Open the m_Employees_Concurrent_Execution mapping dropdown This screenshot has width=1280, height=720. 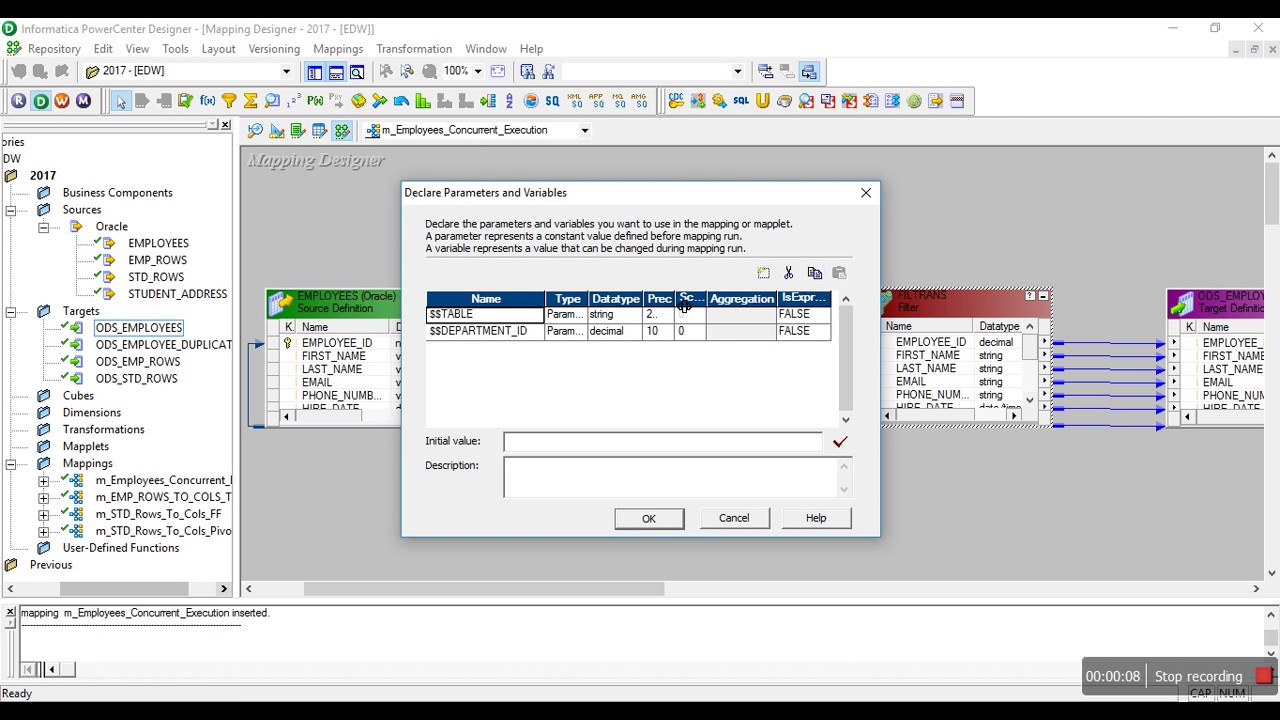(x=585, y=130)
